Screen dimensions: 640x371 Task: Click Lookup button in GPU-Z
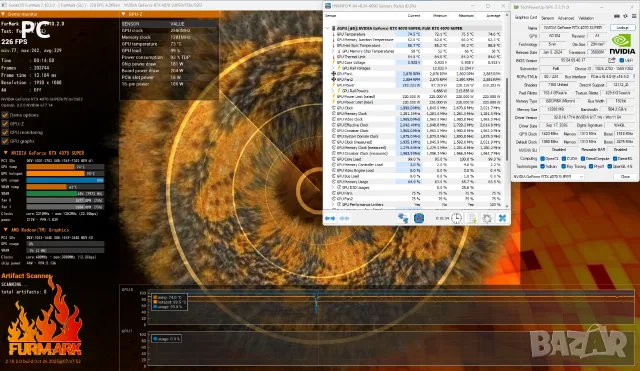coord(622,27)
